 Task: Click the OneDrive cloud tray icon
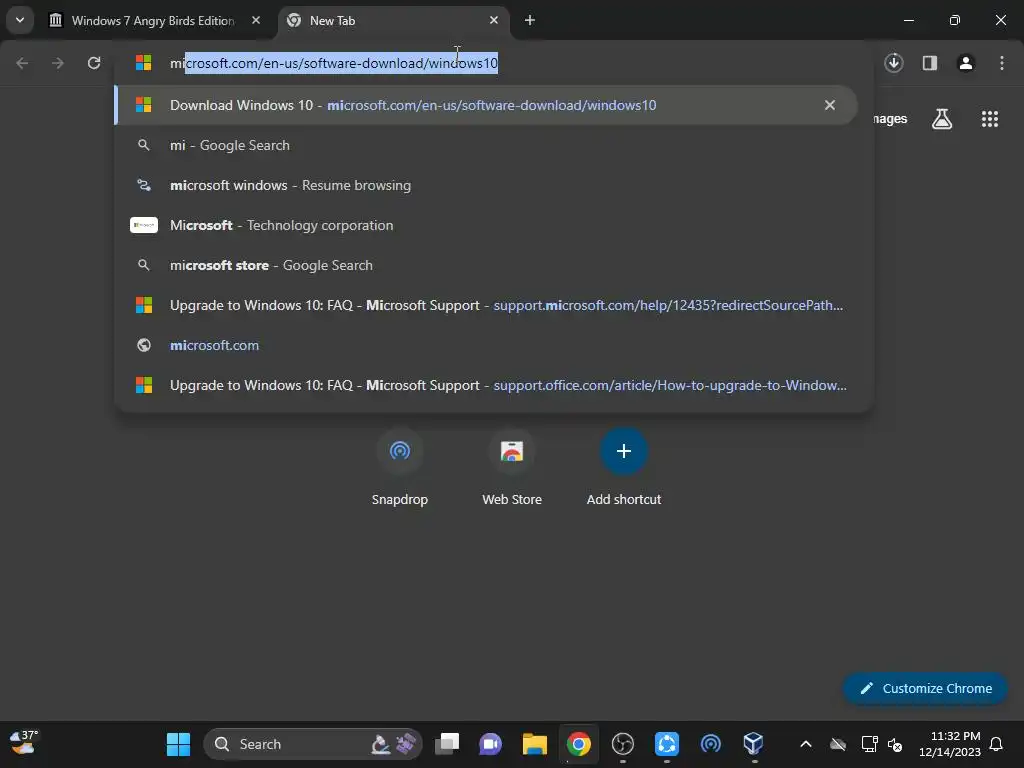pyautogui.click(x=838, y=744)
